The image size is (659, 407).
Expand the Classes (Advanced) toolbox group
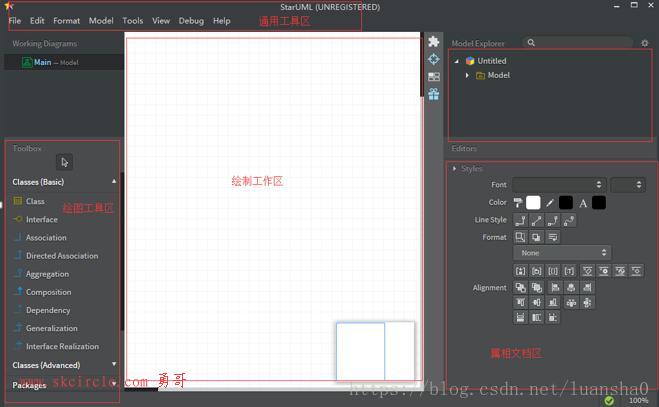[114, 364]
